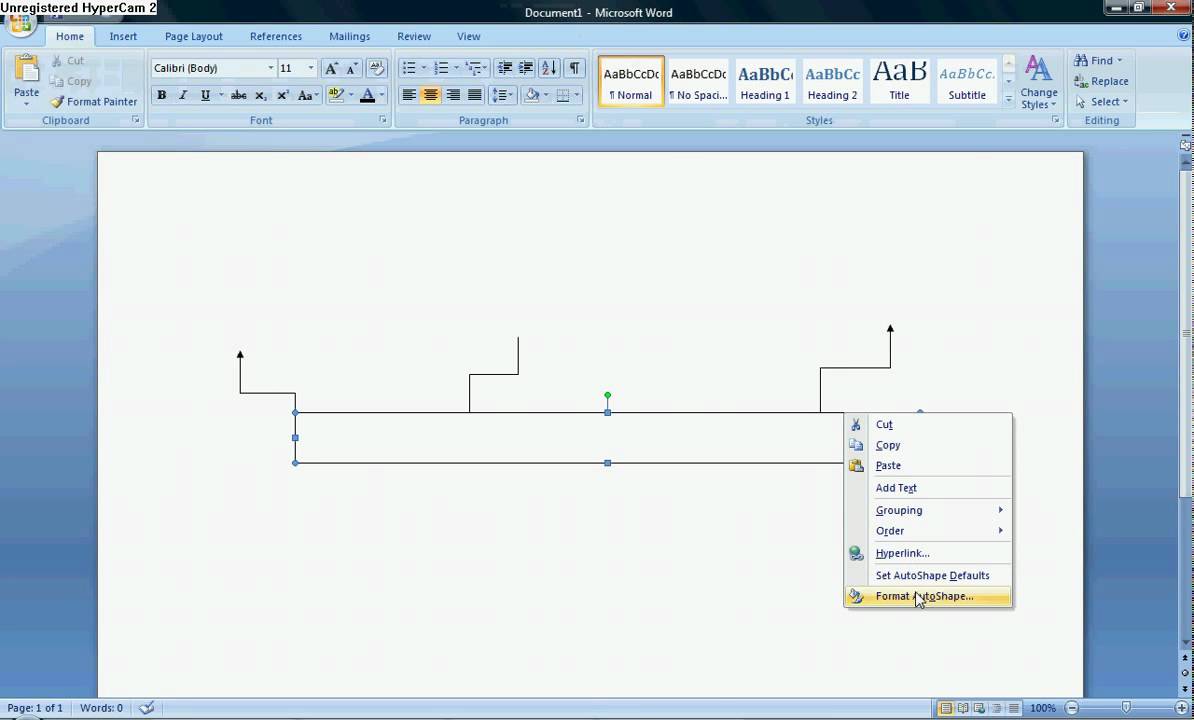Screen dimensions: 1194x720
Task: Open the Review tab
Action: (413, 37)
